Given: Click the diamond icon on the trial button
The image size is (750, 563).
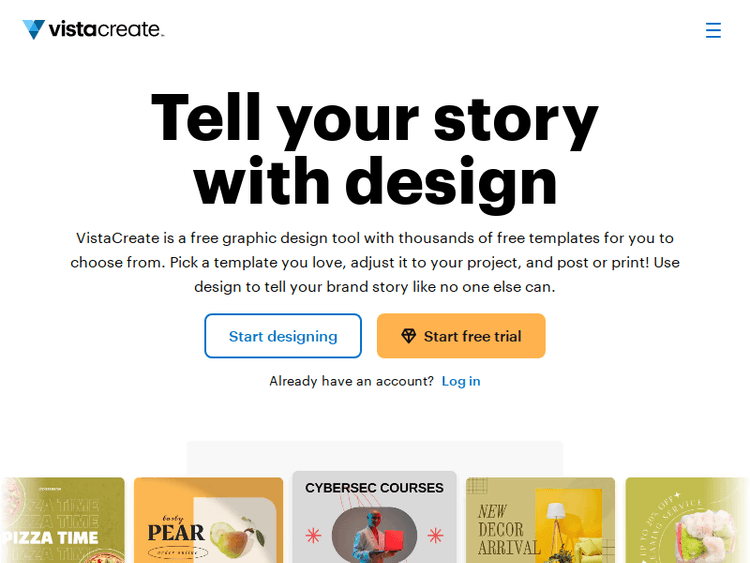Looking at the screenshot, I should (x=408, y=336).
